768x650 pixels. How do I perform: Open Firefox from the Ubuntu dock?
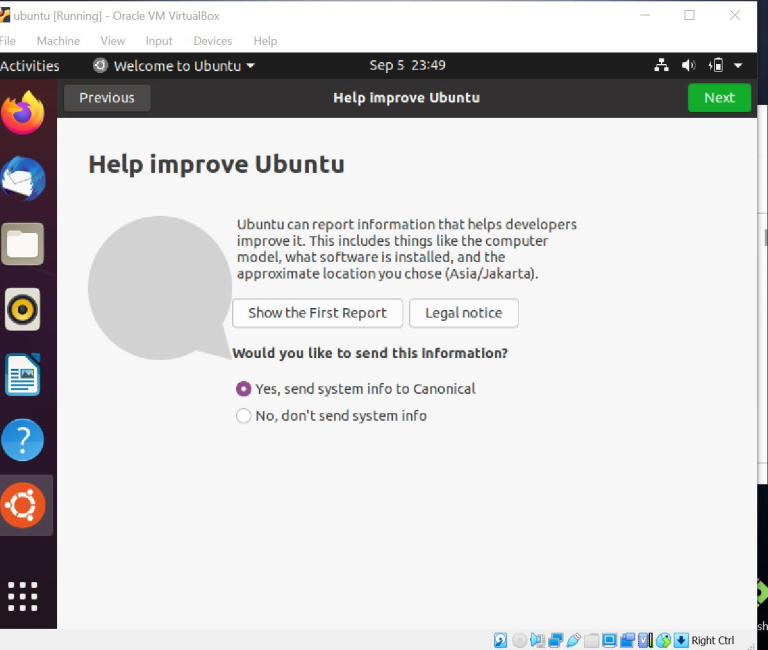23,112
